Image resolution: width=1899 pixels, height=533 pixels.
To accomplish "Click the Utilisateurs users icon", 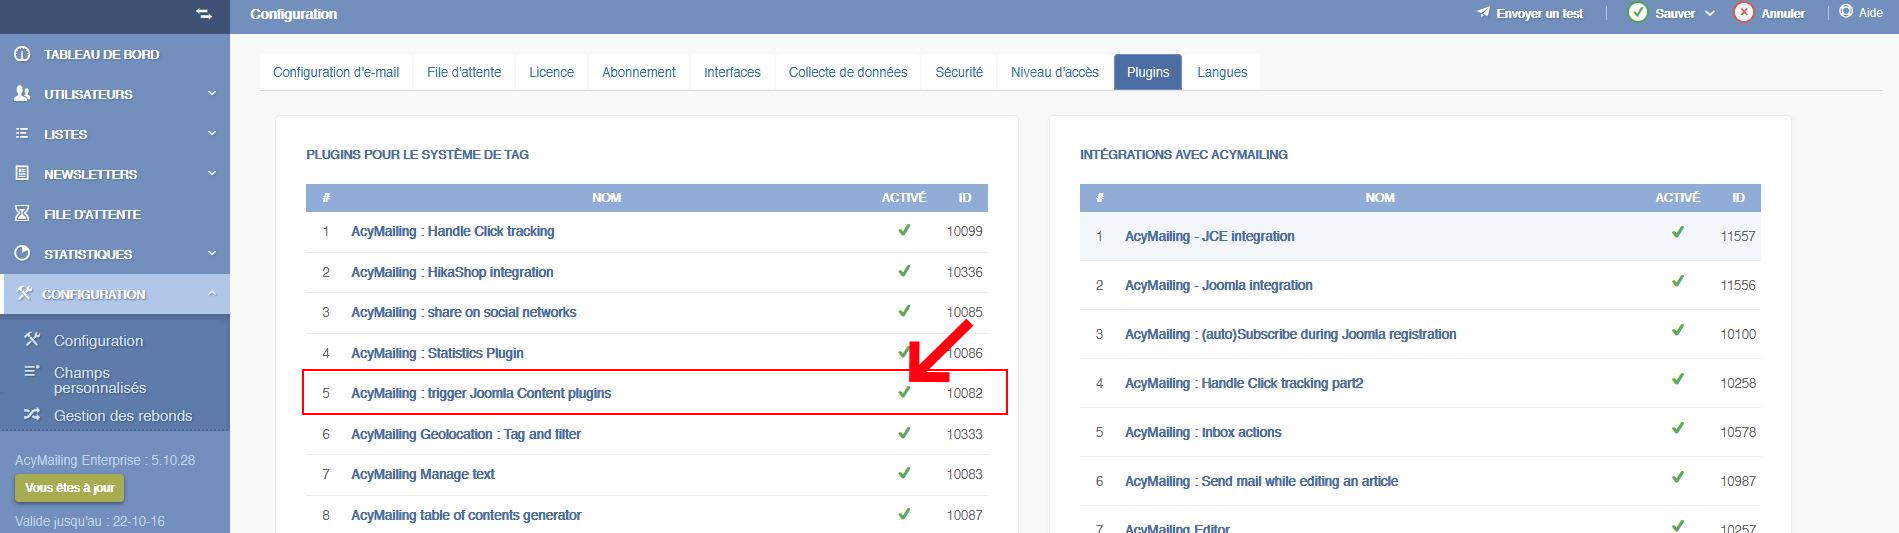I will point(22,93).
